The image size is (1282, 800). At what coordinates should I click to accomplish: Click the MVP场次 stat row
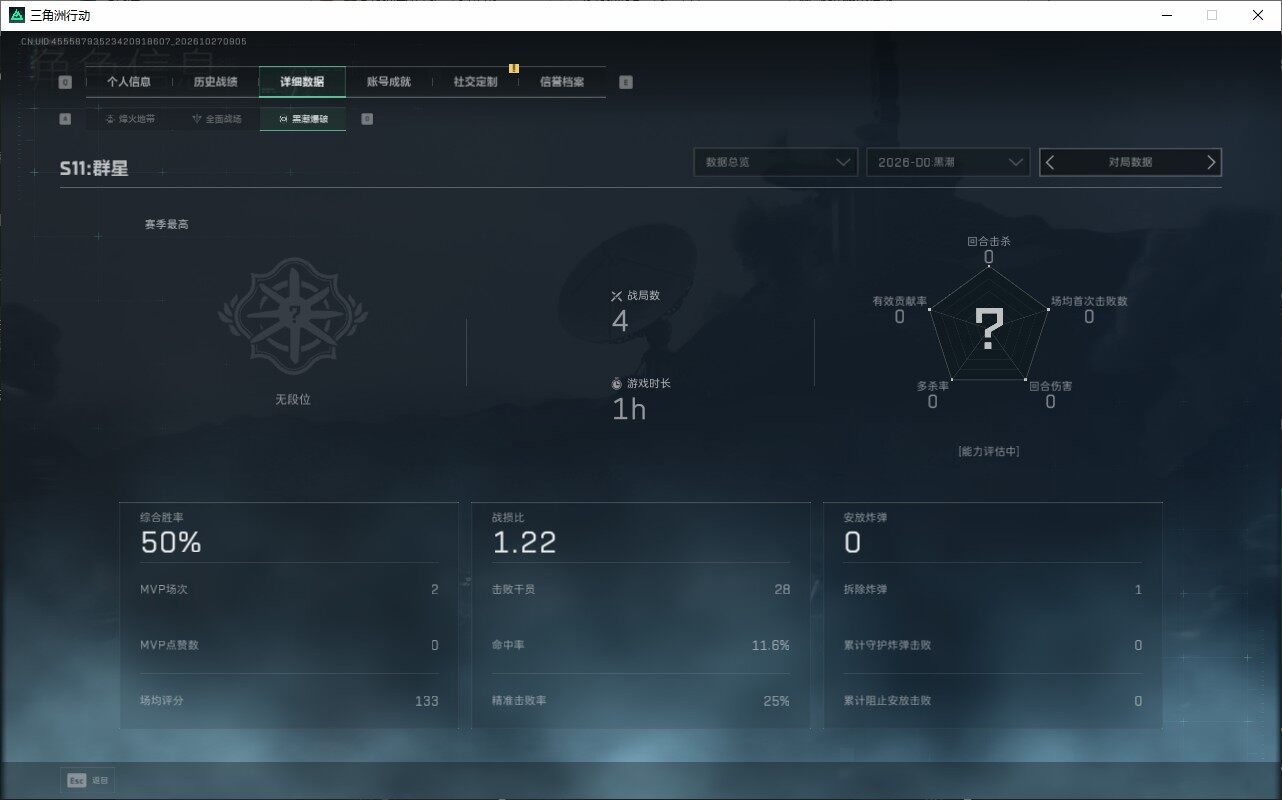pyautogui.click(x=289, y=589)
